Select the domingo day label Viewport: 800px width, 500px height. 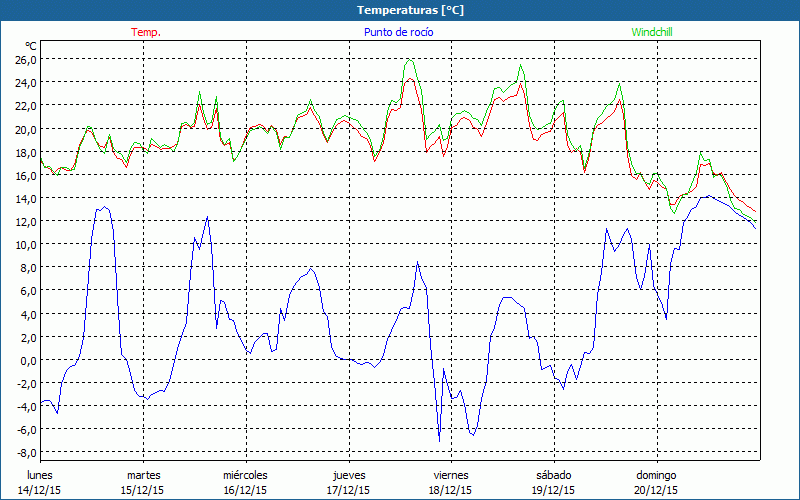point(656,475)
